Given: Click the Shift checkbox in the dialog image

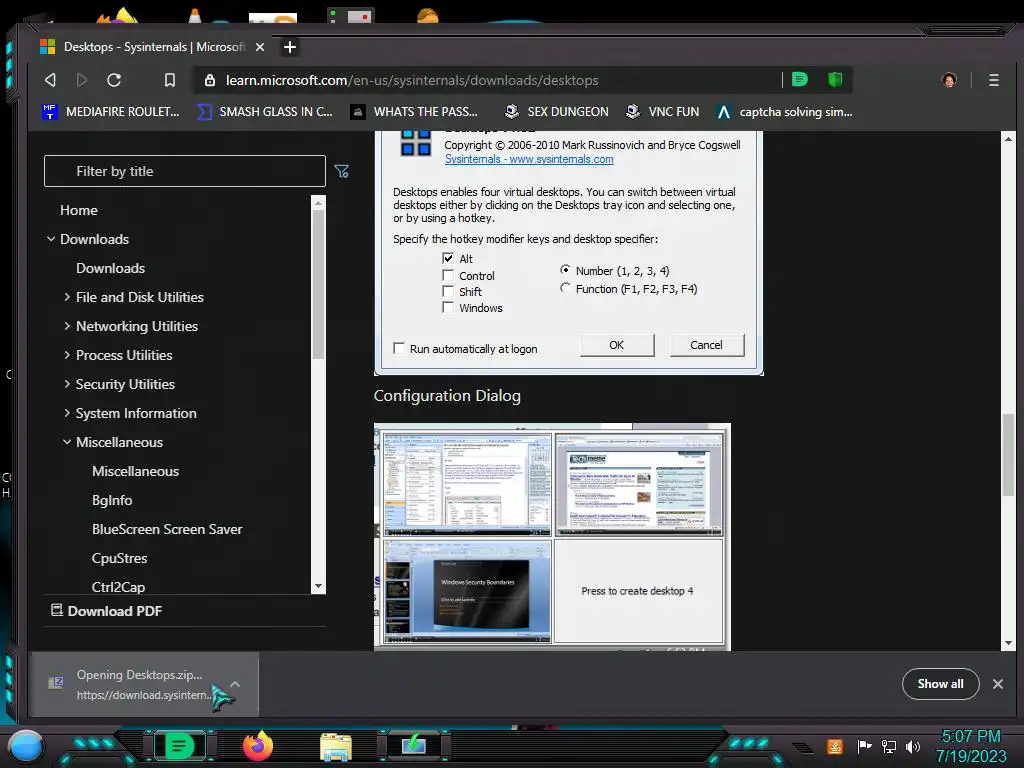Looking at the screenshot, I should coord(448,291).
